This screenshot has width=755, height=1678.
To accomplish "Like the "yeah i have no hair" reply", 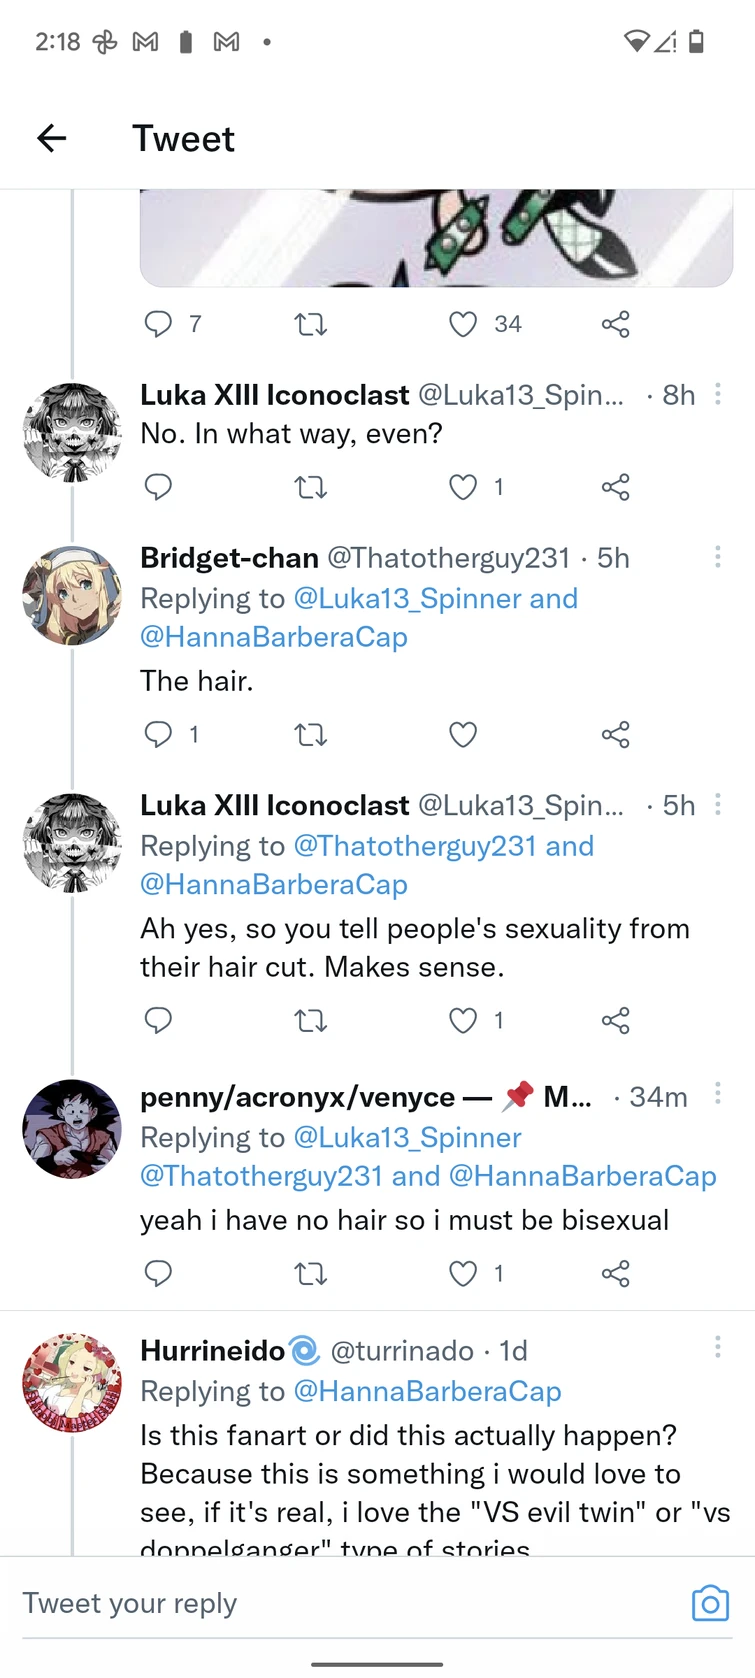I will coord(462,1273).
